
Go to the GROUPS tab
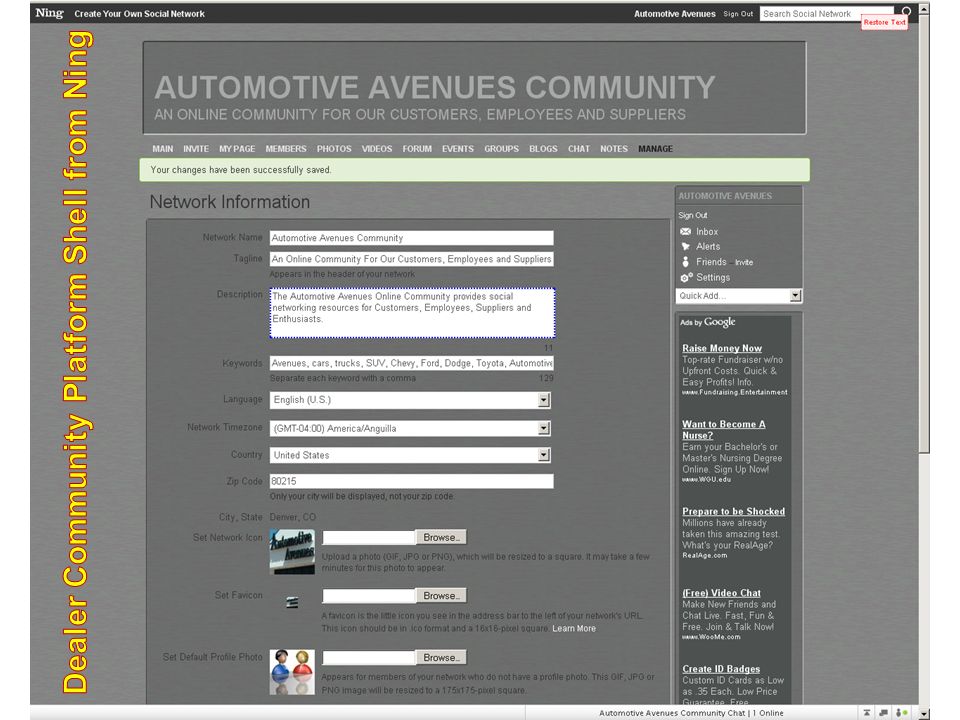[501, 149]
